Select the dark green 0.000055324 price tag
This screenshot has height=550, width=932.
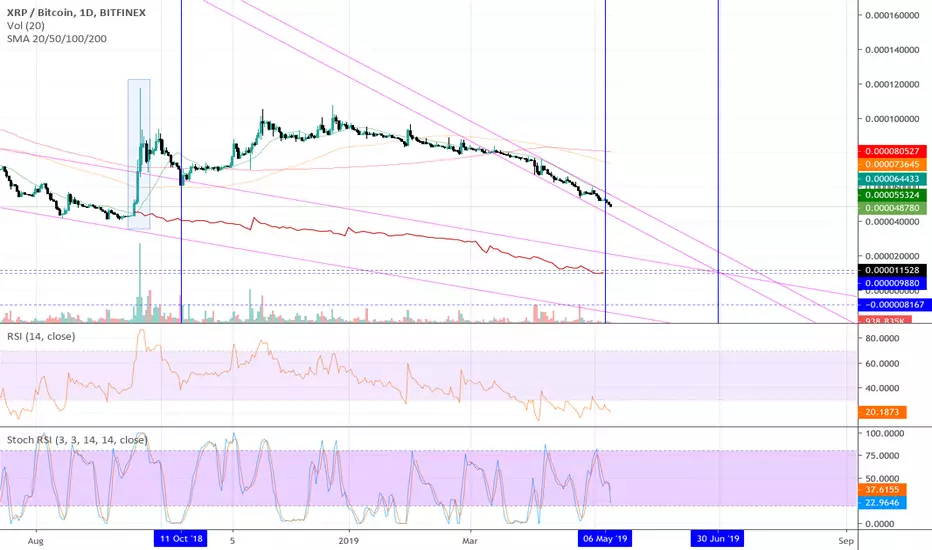click(892, 195)
